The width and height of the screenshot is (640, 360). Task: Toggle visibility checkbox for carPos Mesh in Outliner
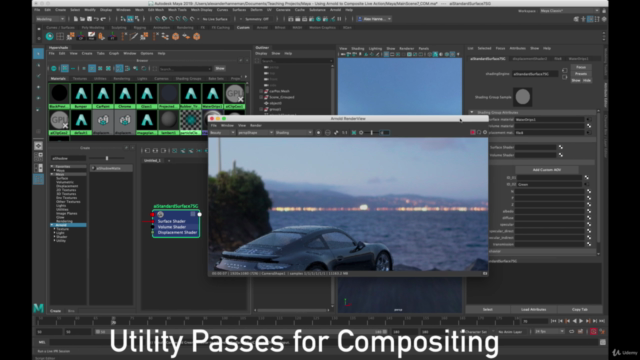click(261, 91)
